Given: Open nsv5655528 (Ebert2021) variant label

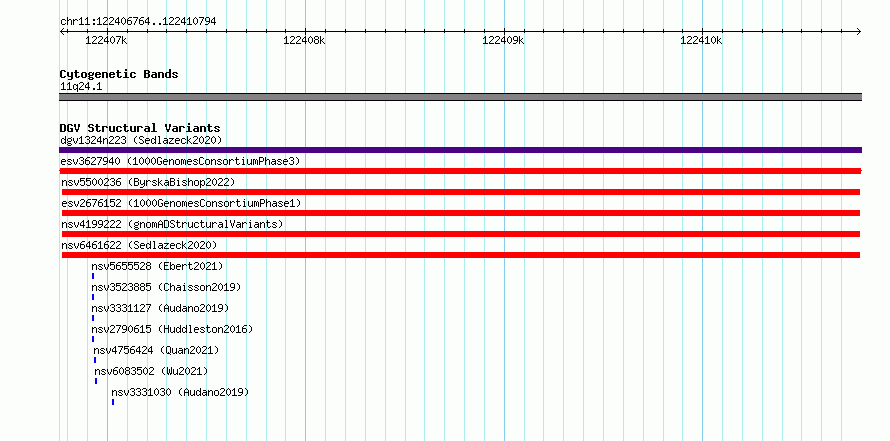Looking at the screenshot, I should [x=157, y=266].
